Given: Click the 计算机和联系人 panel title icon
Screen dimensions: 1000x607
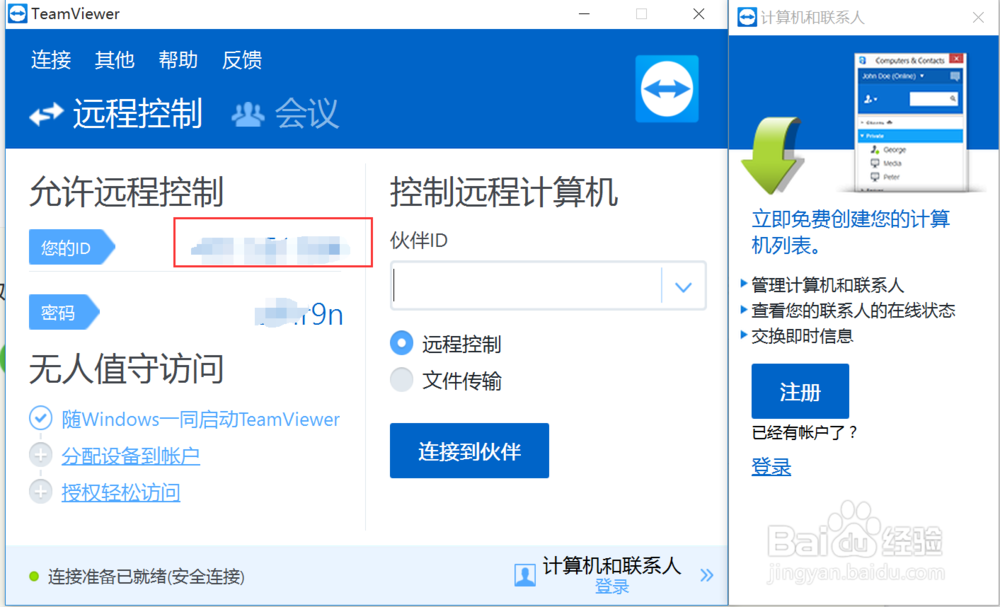Looking at the screenshot, I should (746, 17).
